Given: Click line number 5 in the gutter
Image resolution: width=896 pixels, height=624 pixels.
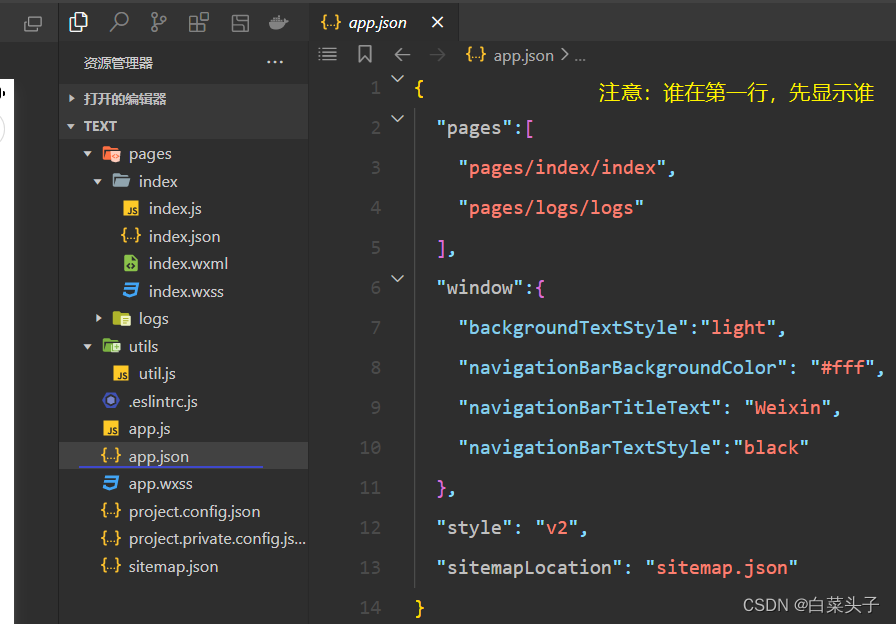Looking at the screenshot, I should [x=375, y=247].
